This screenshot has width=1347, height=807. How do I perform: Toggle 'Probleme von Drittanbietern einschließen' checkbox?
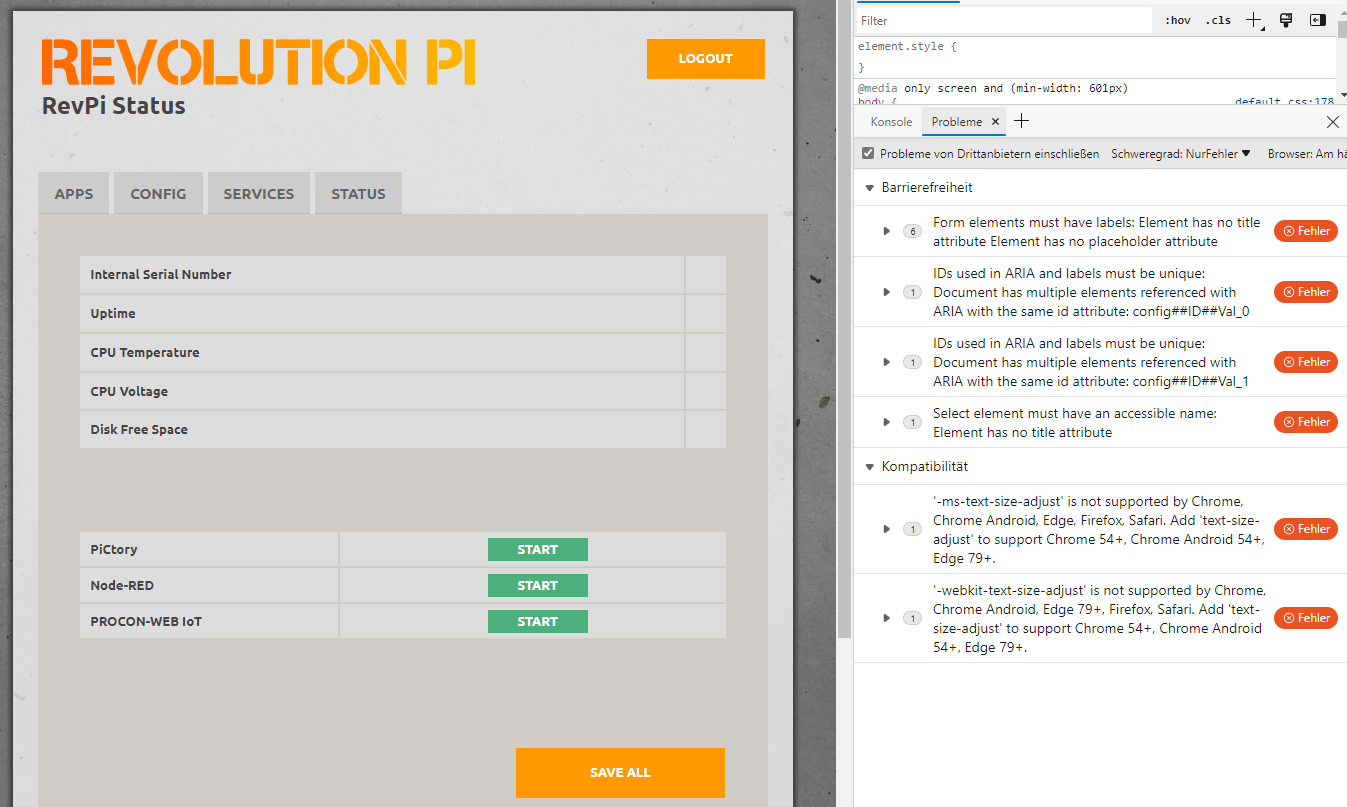[868, 154]
